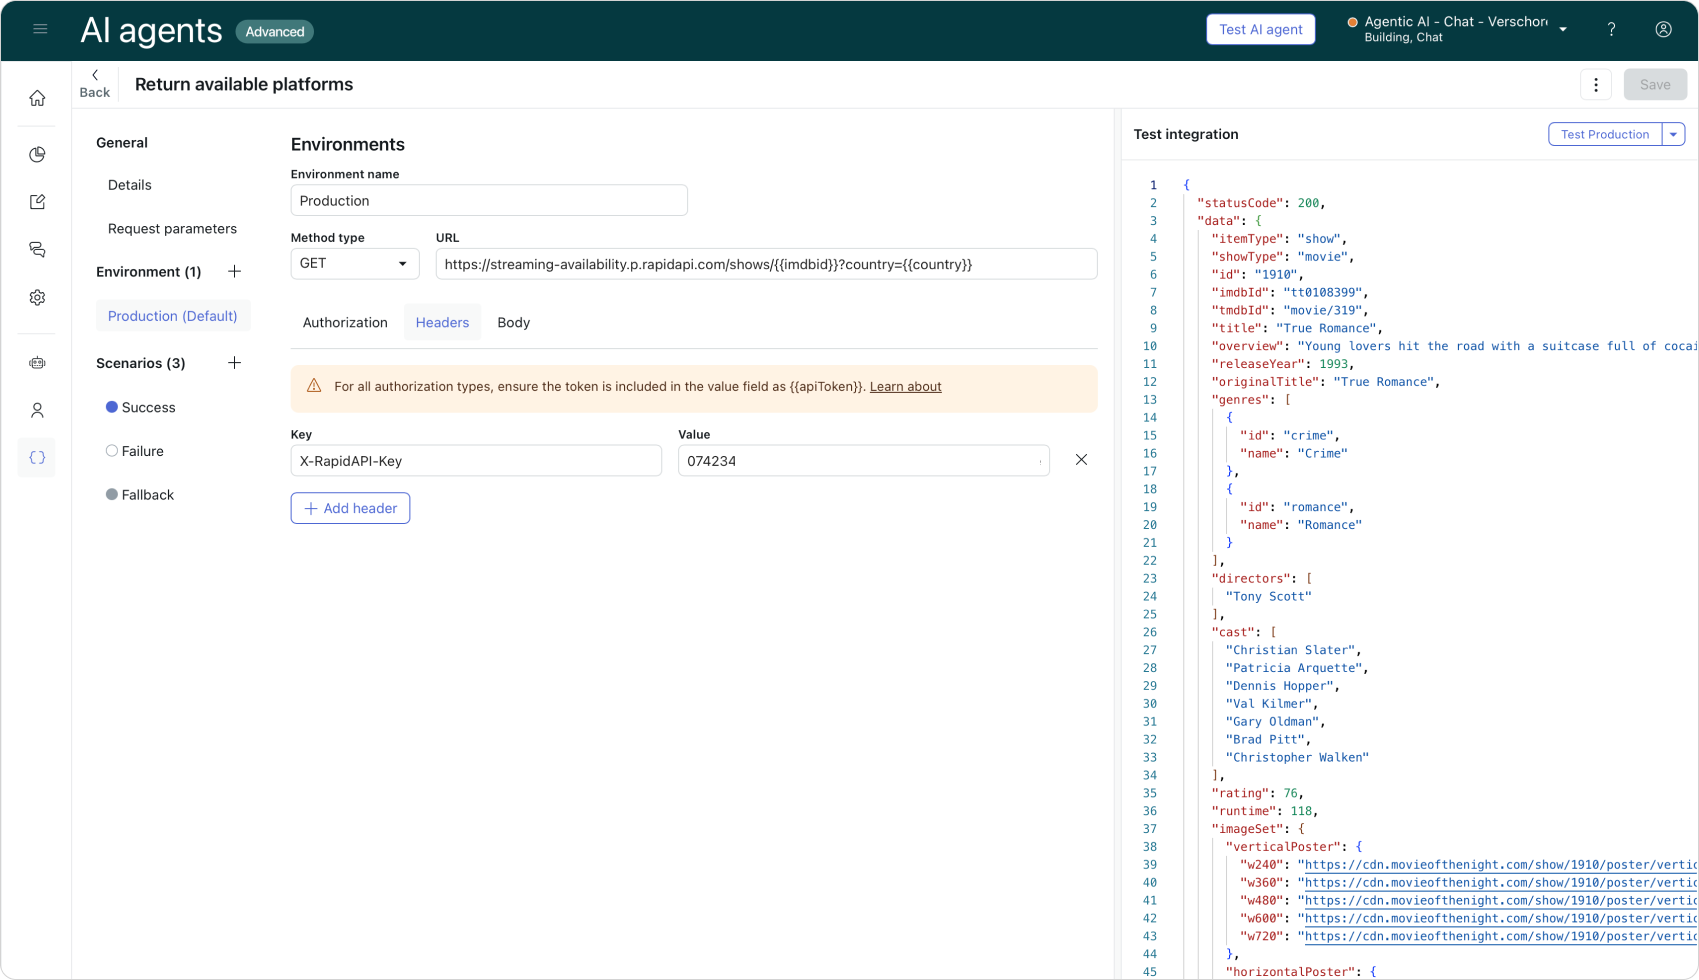Add a new environment with plus icon
The height and width of the screenshot is (980, 1699).
point(234,272)
